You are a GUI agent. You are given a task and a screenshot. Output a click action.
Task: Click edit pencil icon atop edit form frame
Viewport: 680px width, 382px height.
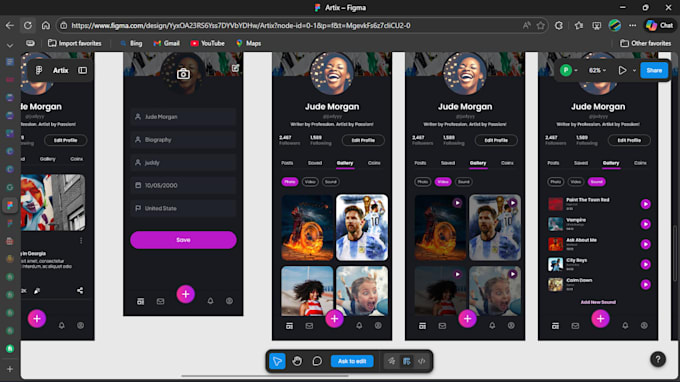point(235,68)
